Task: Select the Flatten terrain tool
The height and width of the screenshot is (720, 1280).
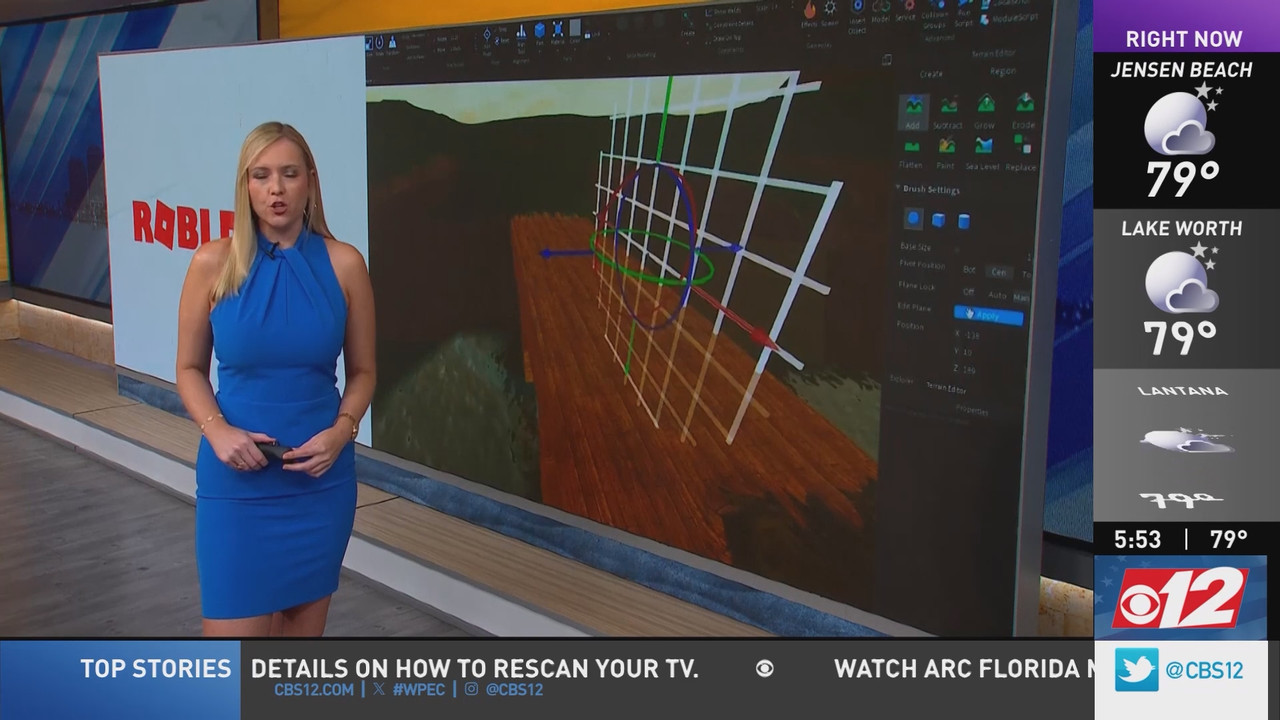Action: click(x=911, y=153)
